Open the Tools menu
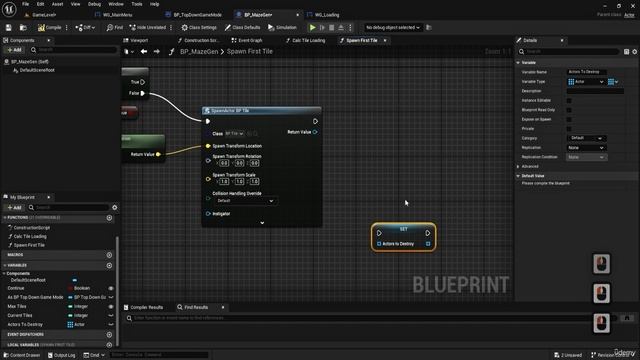Image resolution: width=640 pixels, height=360 pixels. coord(137,4)
